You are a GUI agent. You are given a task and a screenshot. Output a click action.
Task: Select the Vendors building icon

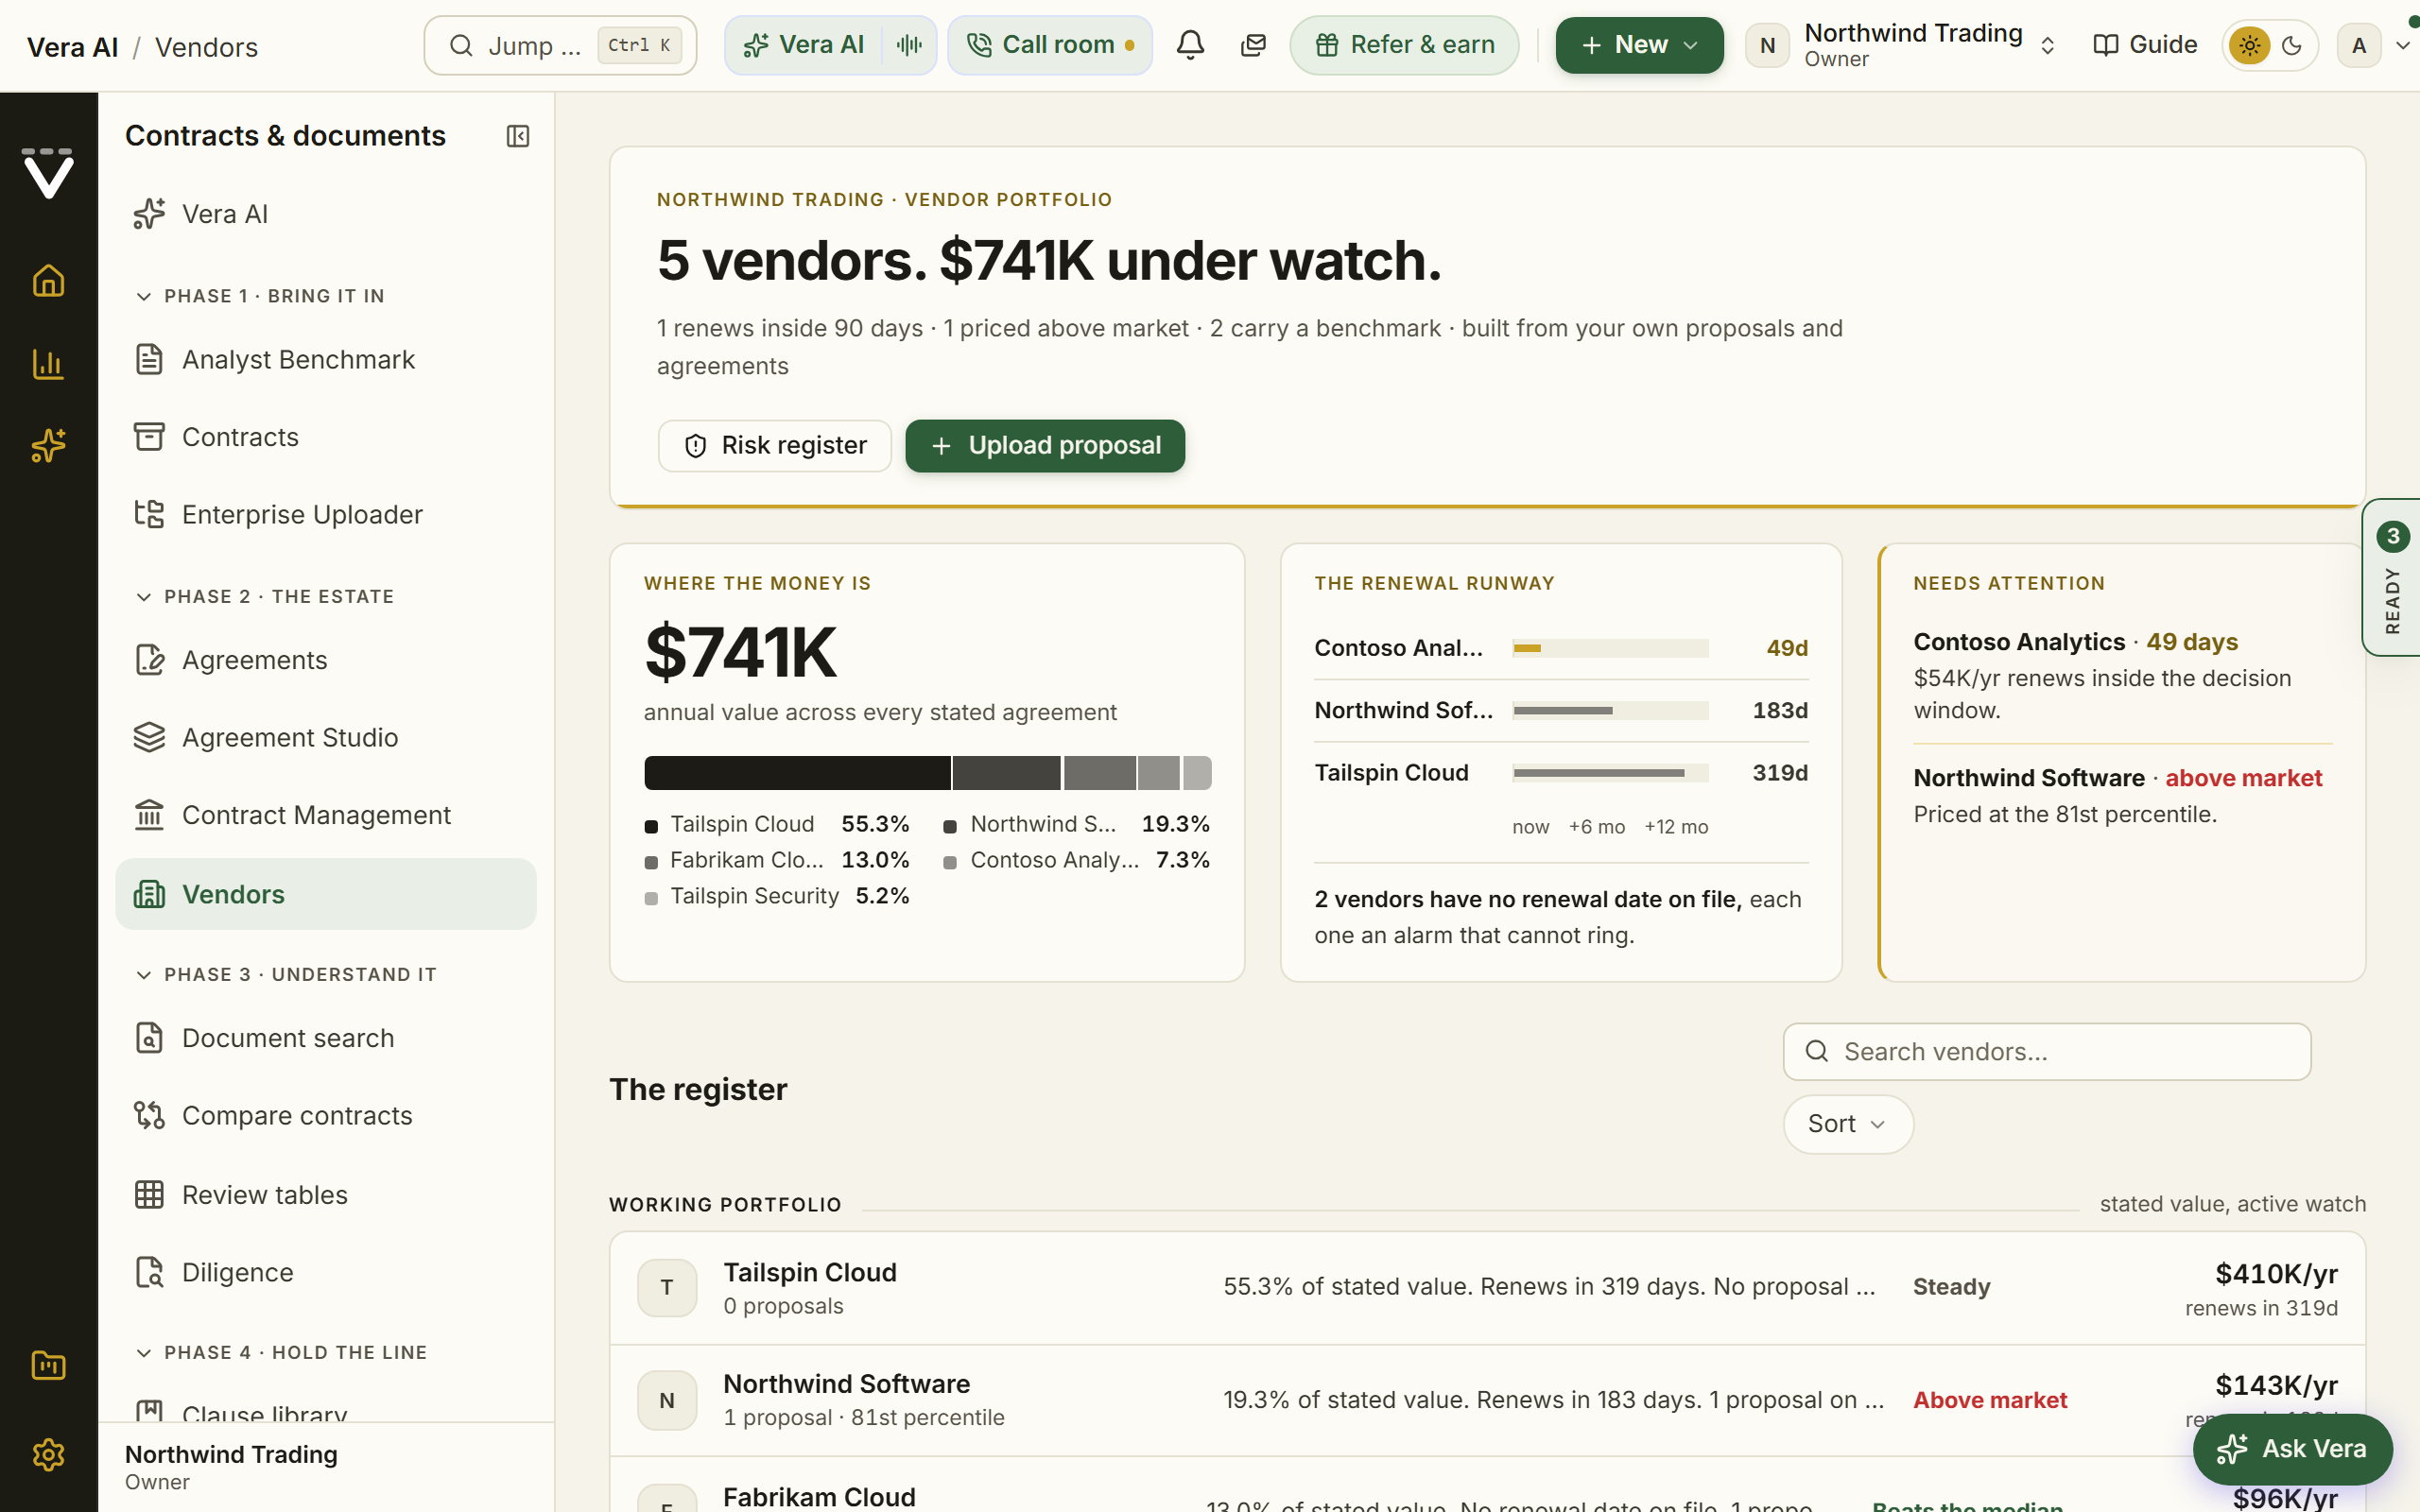pyautogui.click(x=149, y=894)
